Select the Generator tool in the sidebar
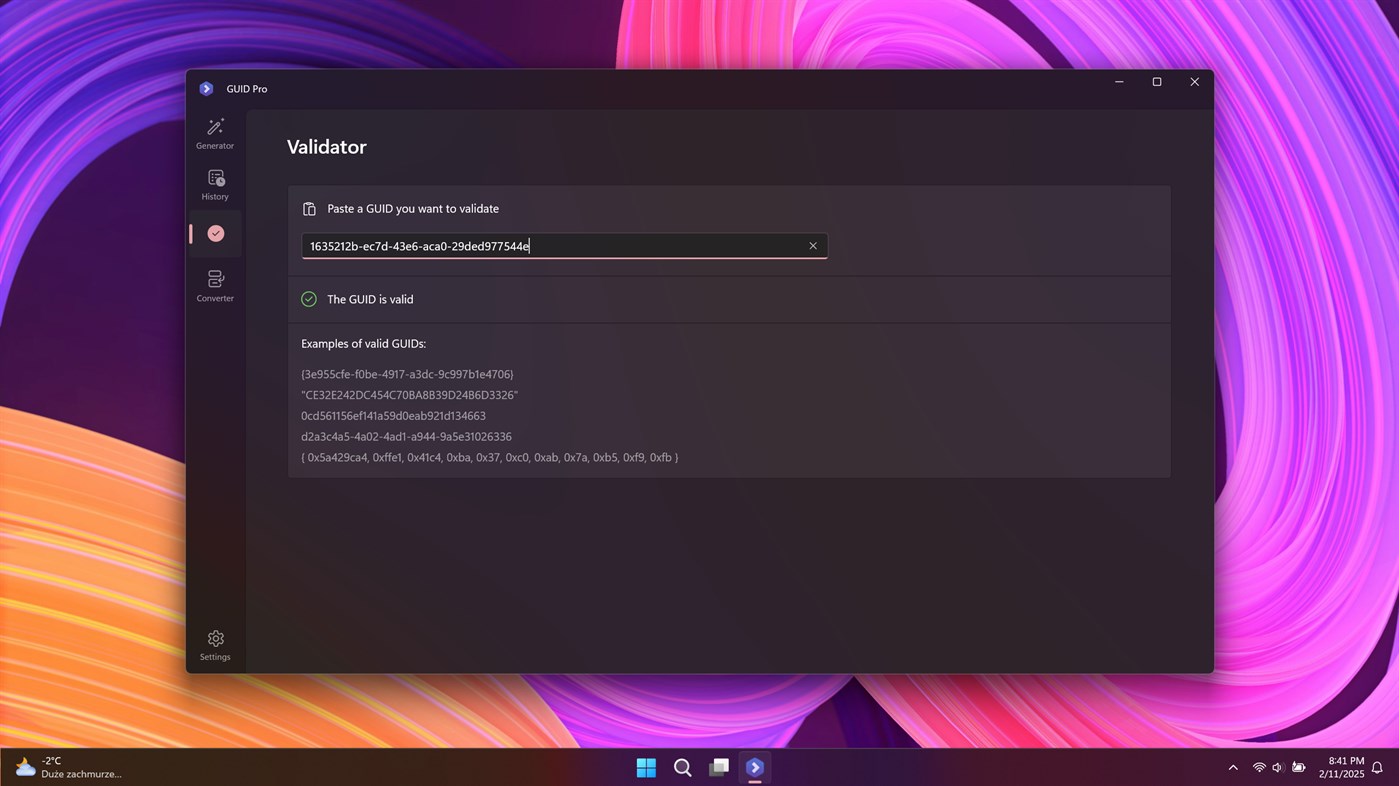1399x786 pixels. coord(215,133)
